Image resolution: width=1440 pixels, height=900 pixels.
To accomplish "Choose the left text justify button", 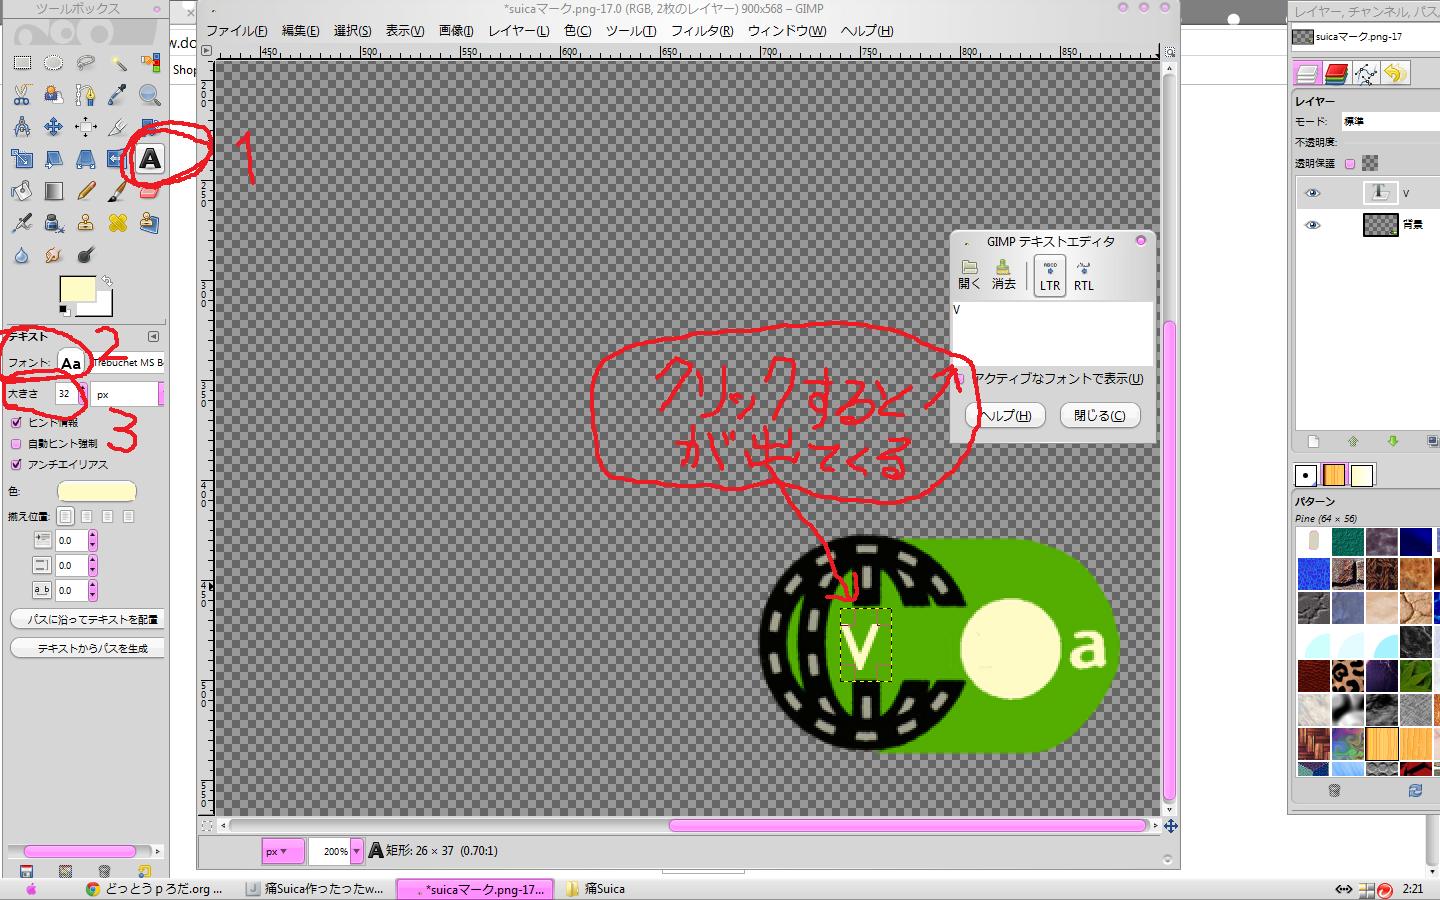I will (66, 517).
